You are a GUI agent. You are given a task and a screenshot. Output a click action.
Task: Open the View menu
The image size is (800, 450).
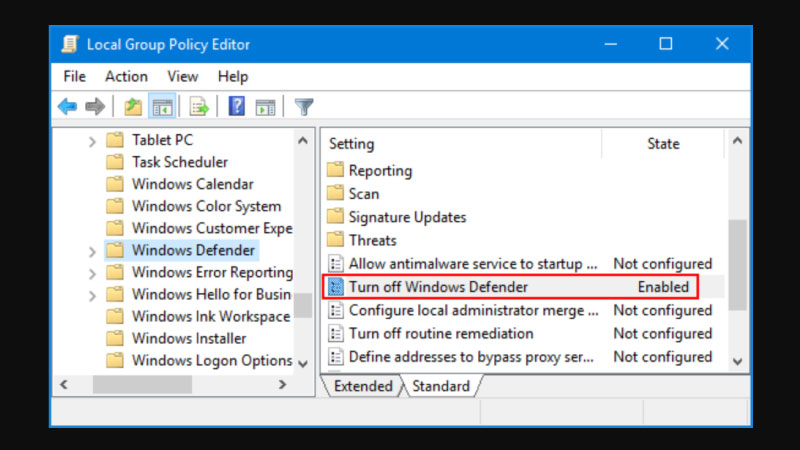pos(182,77)
